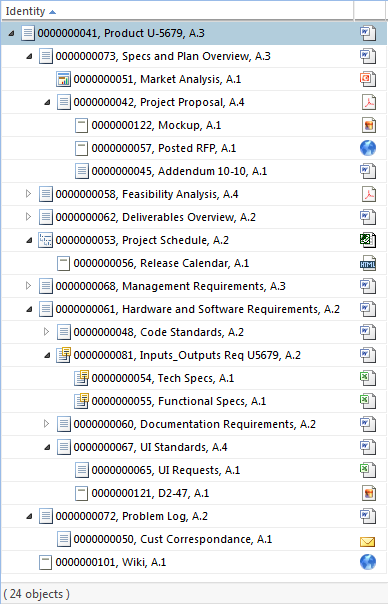Open Word file icon for Specs and Plan Overview
The width and height of the screenshot is (388, 604).
(x=368, y=56)
